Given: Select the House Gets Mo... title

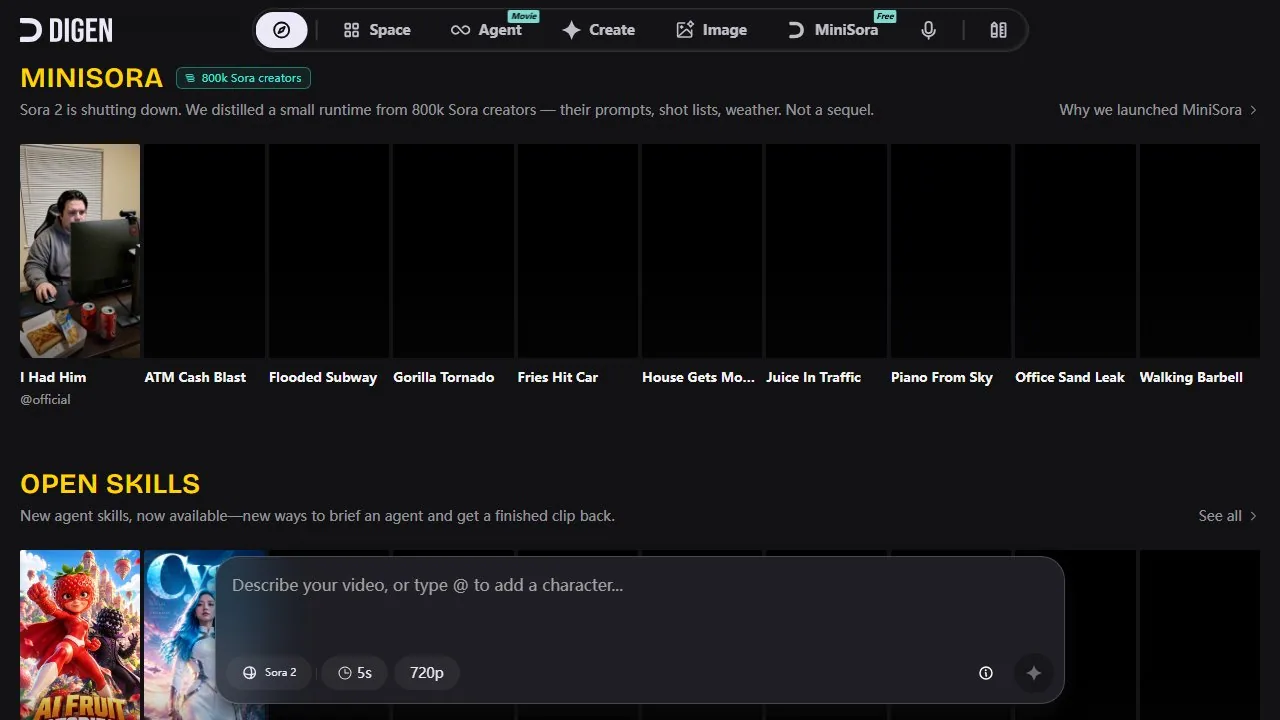Looking at the screenshot, I should click(698, 377).
